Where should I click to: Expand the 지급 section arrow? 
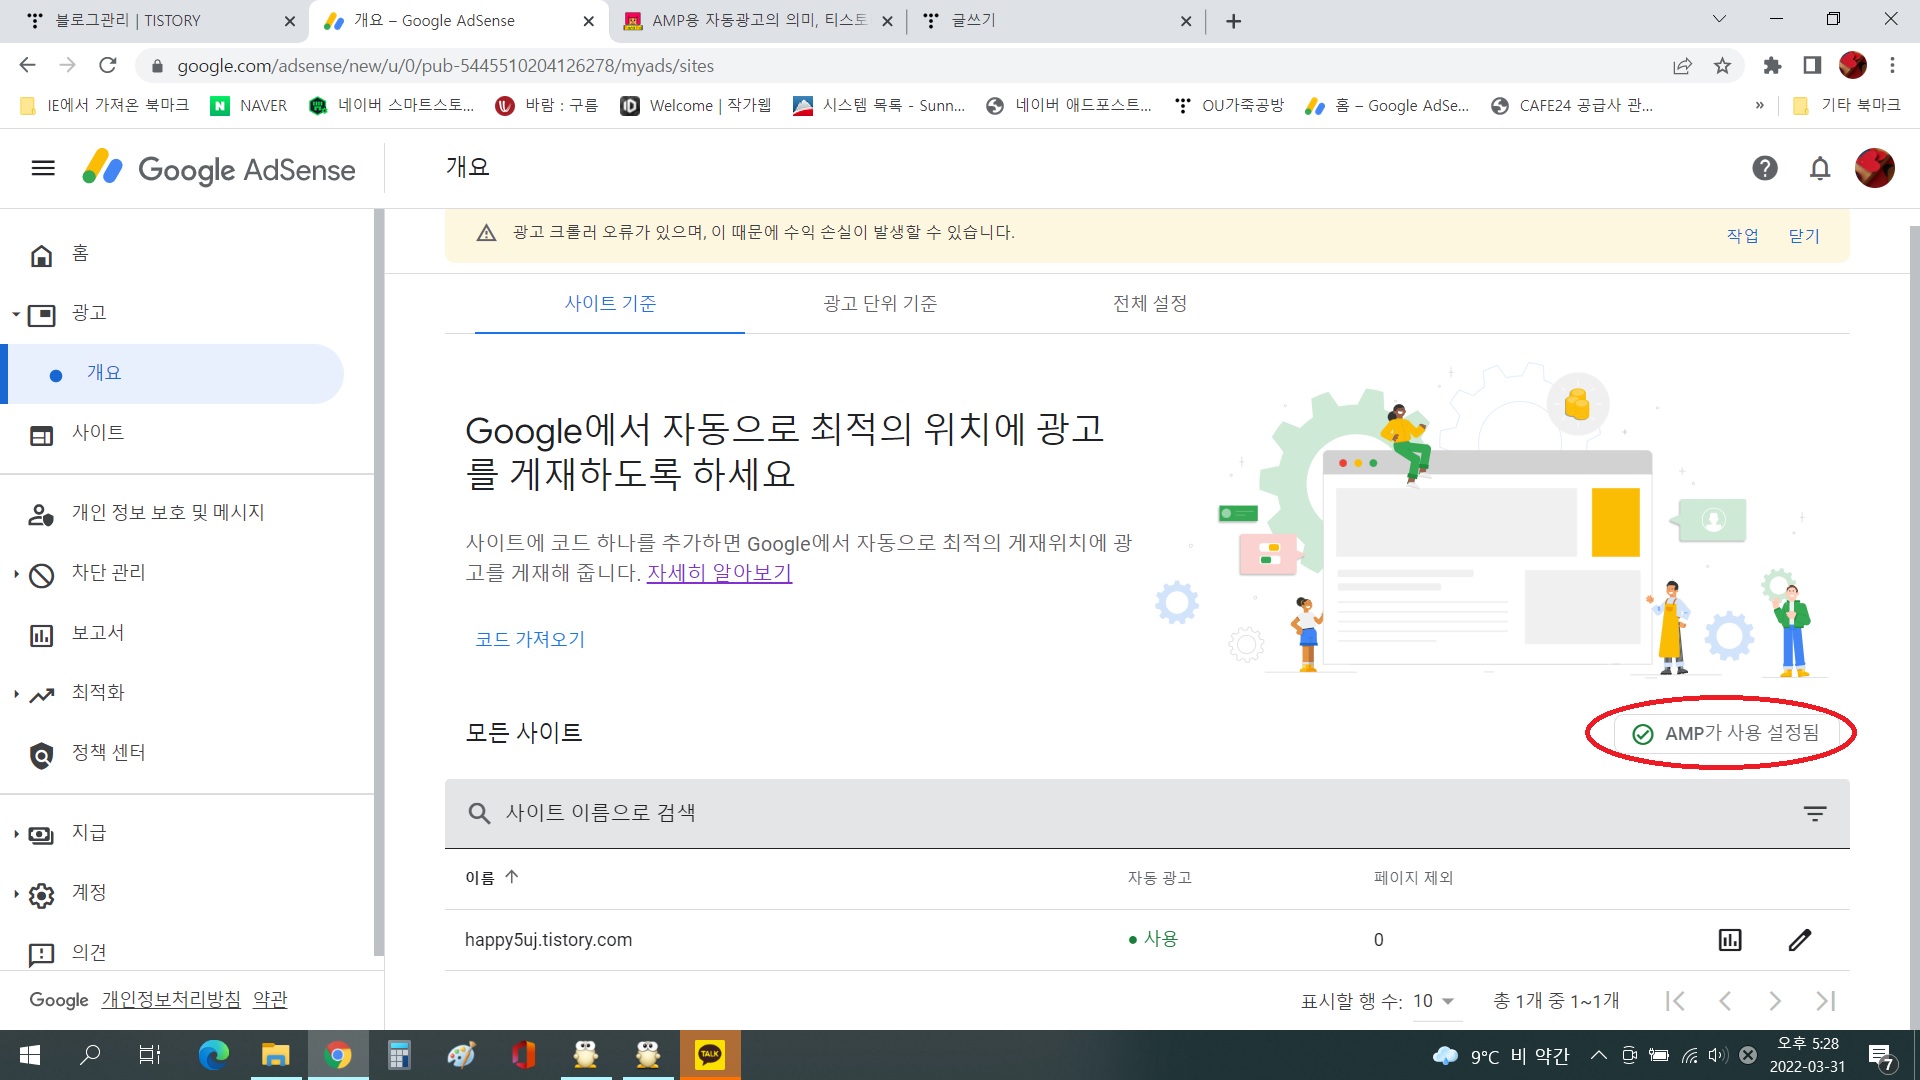[16, 834]
